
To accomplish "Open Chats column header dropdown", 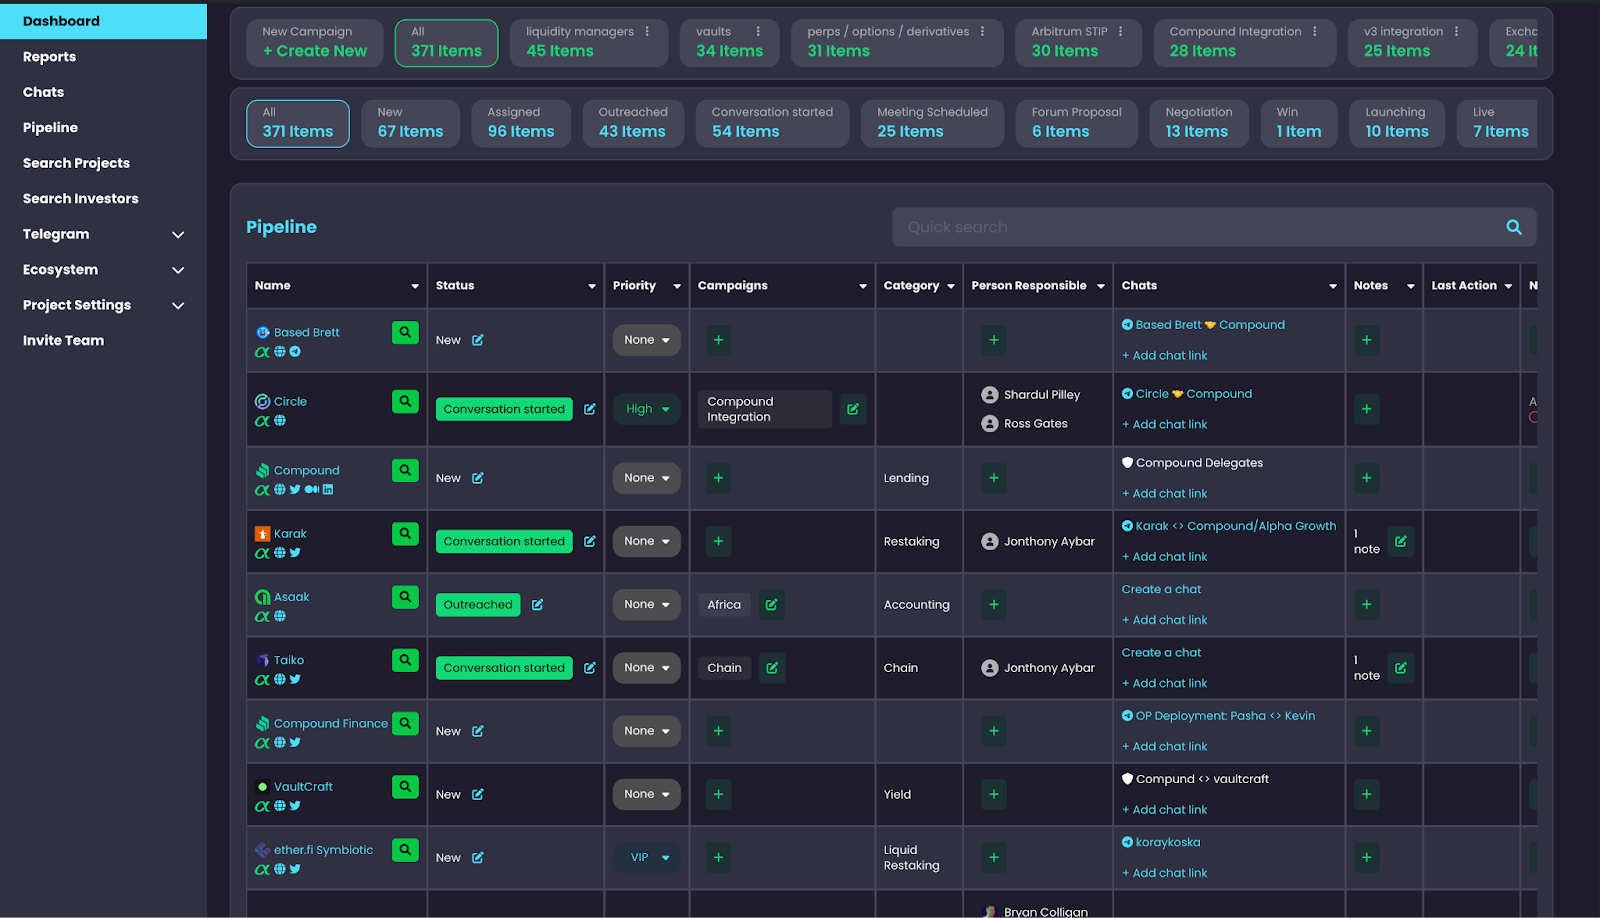I will pos(1333,286).
